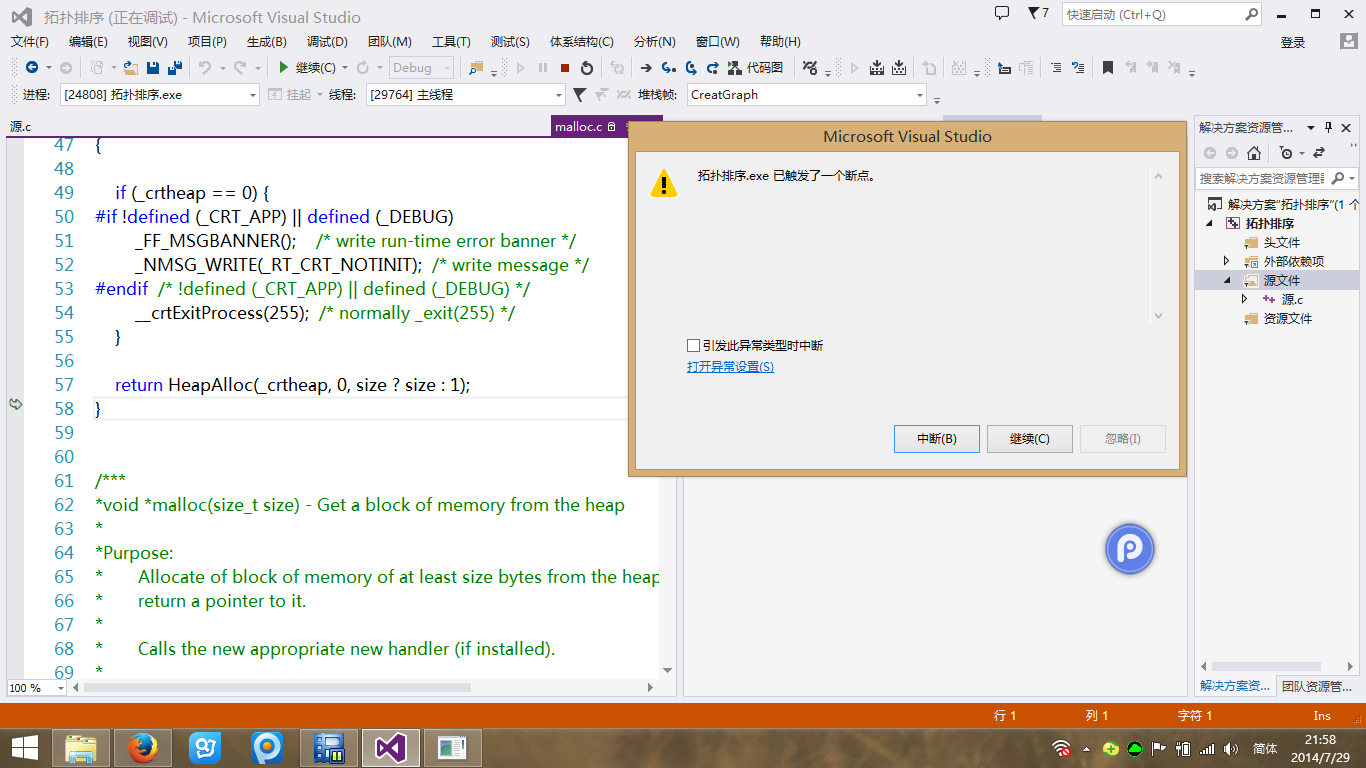Click the 中断(B) button in dialog
This screenshot has height=768, width=1366.
pos(937,439)
